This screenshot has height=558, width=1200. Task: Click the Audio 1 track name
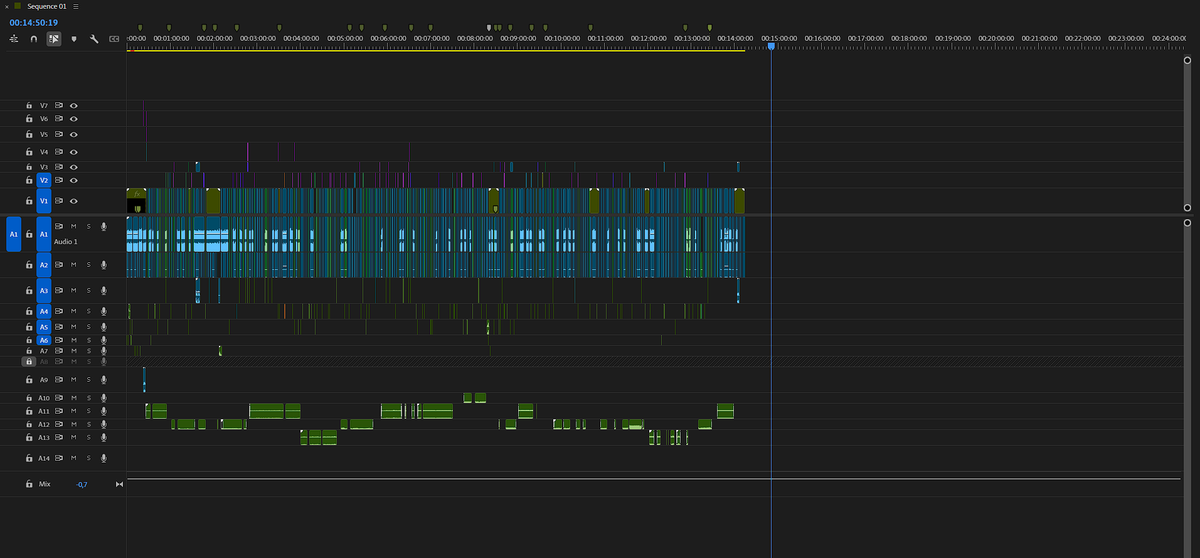66,242
